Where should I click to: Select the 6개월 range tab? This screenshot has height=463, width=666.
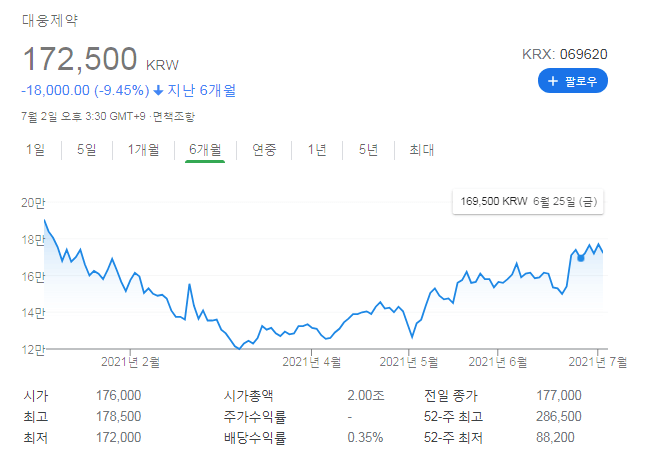[205, 150]
